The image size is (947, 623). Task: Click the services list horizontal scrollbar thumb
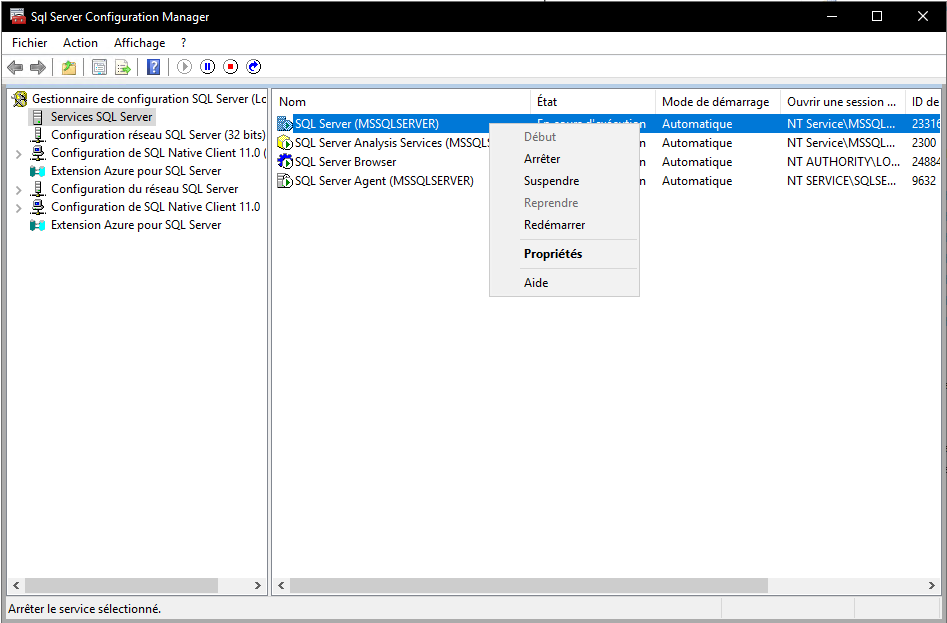coord(528,586)
